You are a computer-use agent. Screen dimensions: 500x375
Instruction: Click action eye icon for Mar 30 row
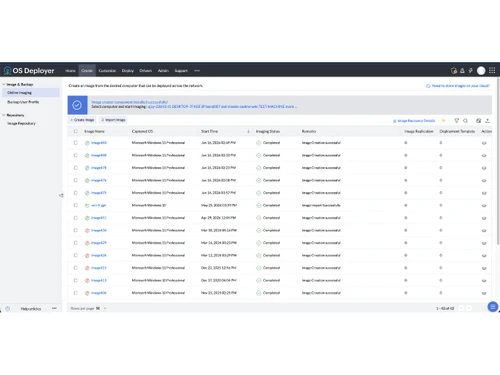coord(484,231)
